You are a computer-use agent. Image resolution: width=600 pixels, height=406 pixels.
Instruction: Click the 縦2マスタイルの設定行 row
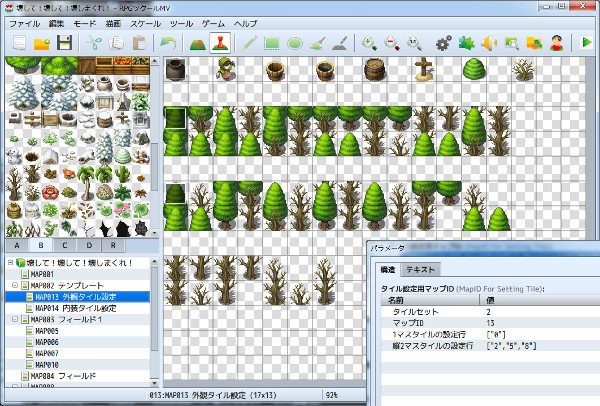coord(491,346)
